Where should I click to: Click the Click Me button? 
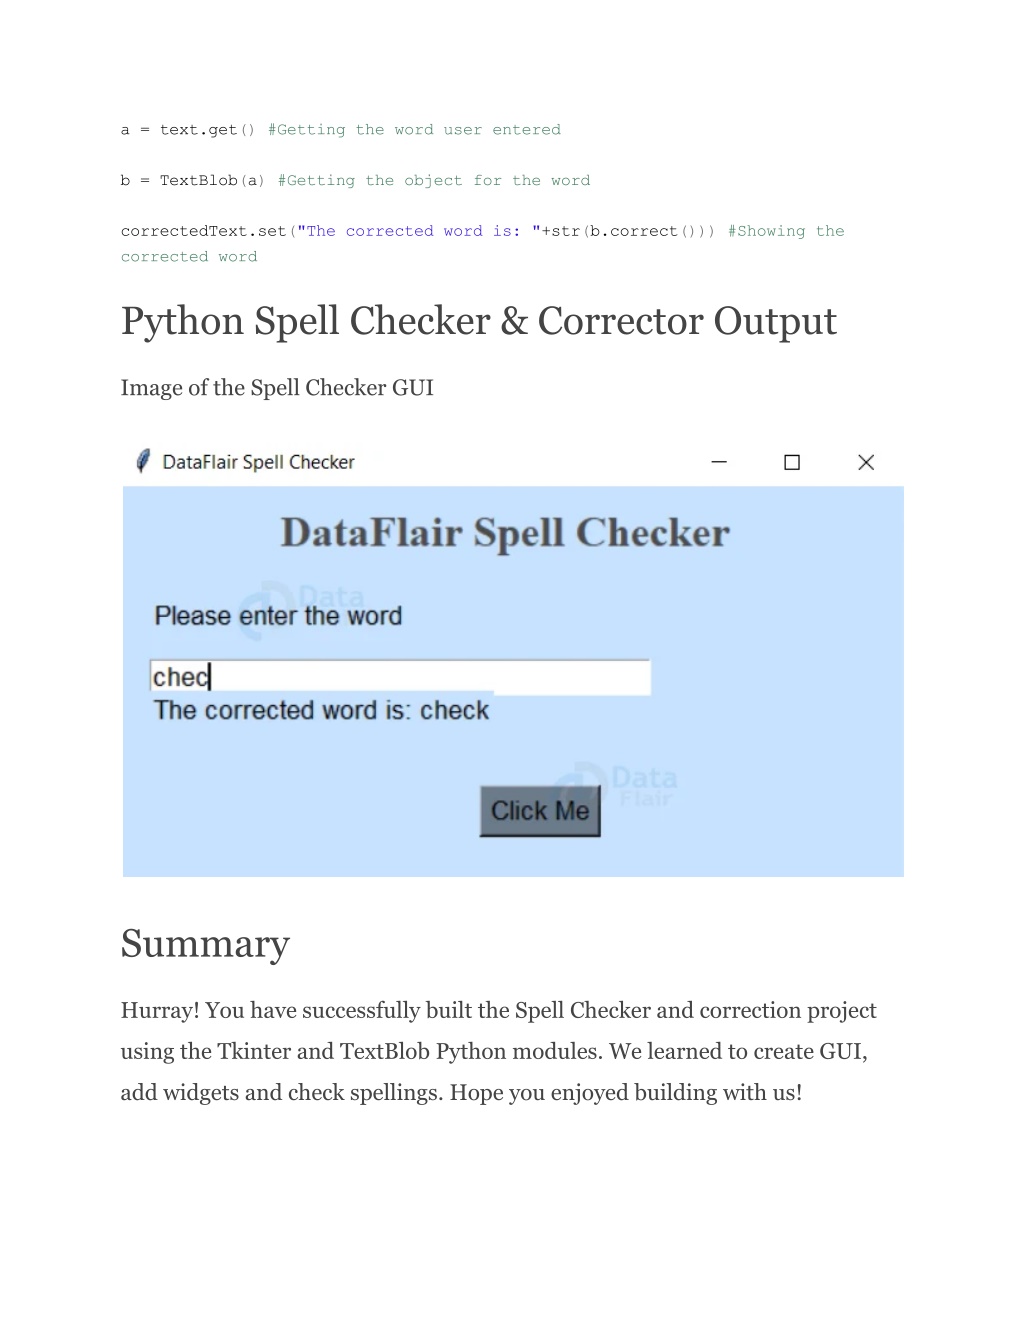(540, 811)
